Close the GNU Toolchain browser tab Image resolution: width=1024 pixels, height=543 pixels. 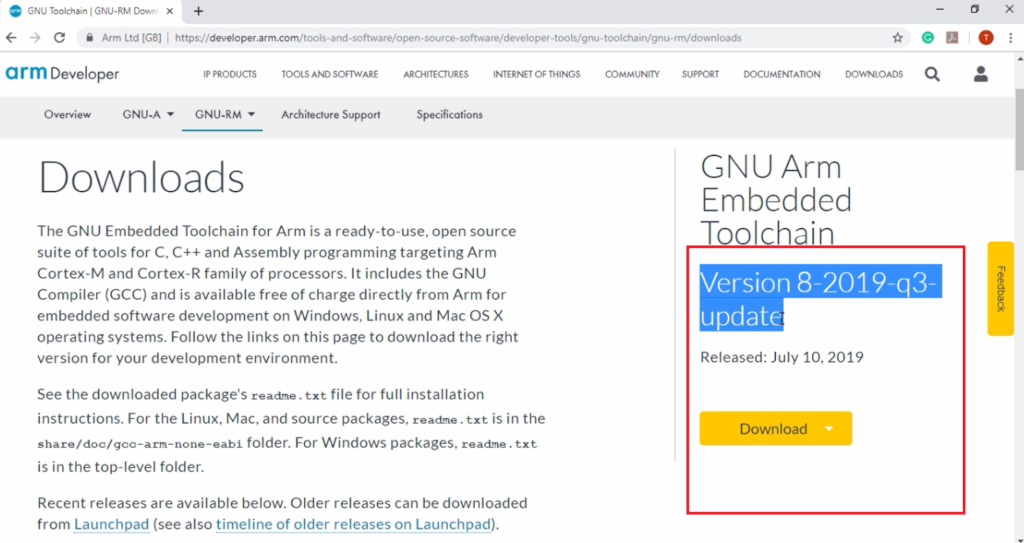click(x=170, y=11)
